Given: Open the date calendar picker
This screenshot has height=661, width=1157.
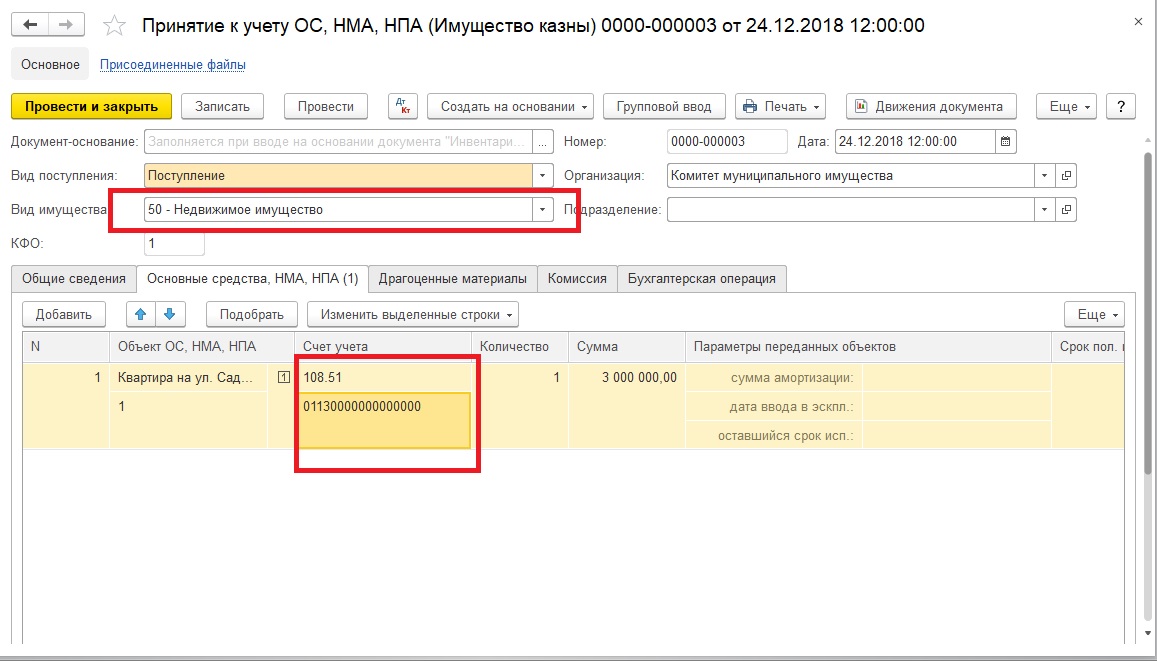Looking at the screenshot, I should 1006,141.
